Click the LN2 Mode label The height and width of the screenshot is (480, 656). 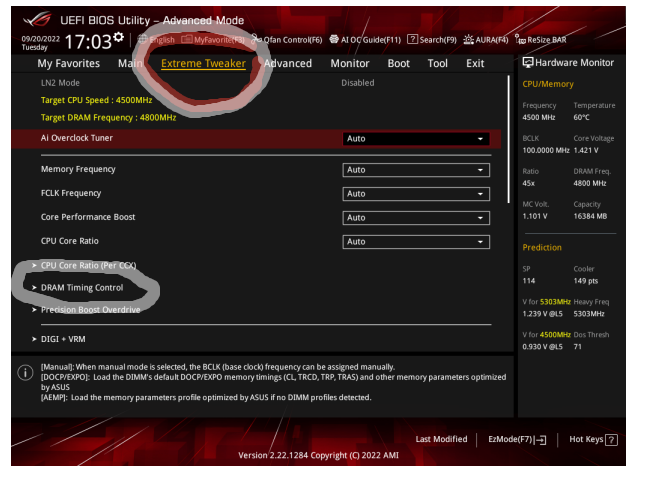click(60, 83)
